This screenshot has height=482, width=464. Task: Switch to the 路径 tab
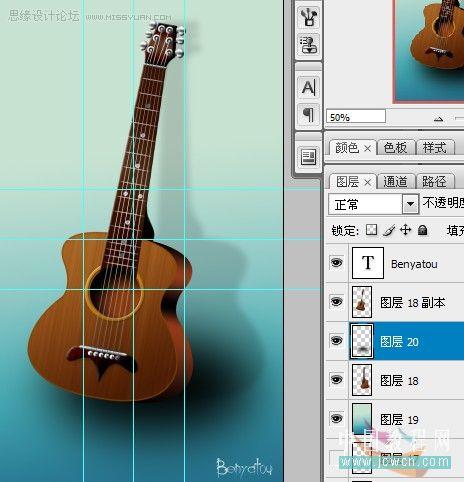click(434, 181)
